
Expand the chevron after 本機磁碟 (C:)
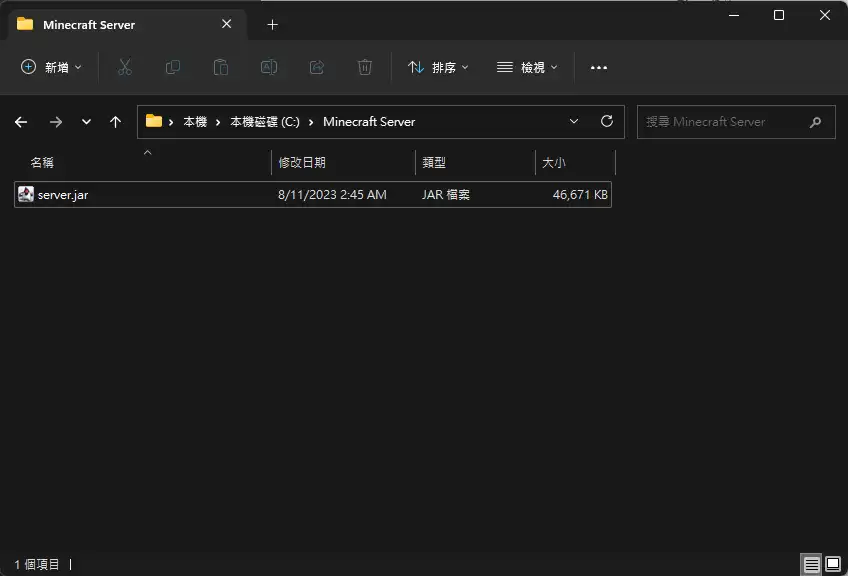311,122
